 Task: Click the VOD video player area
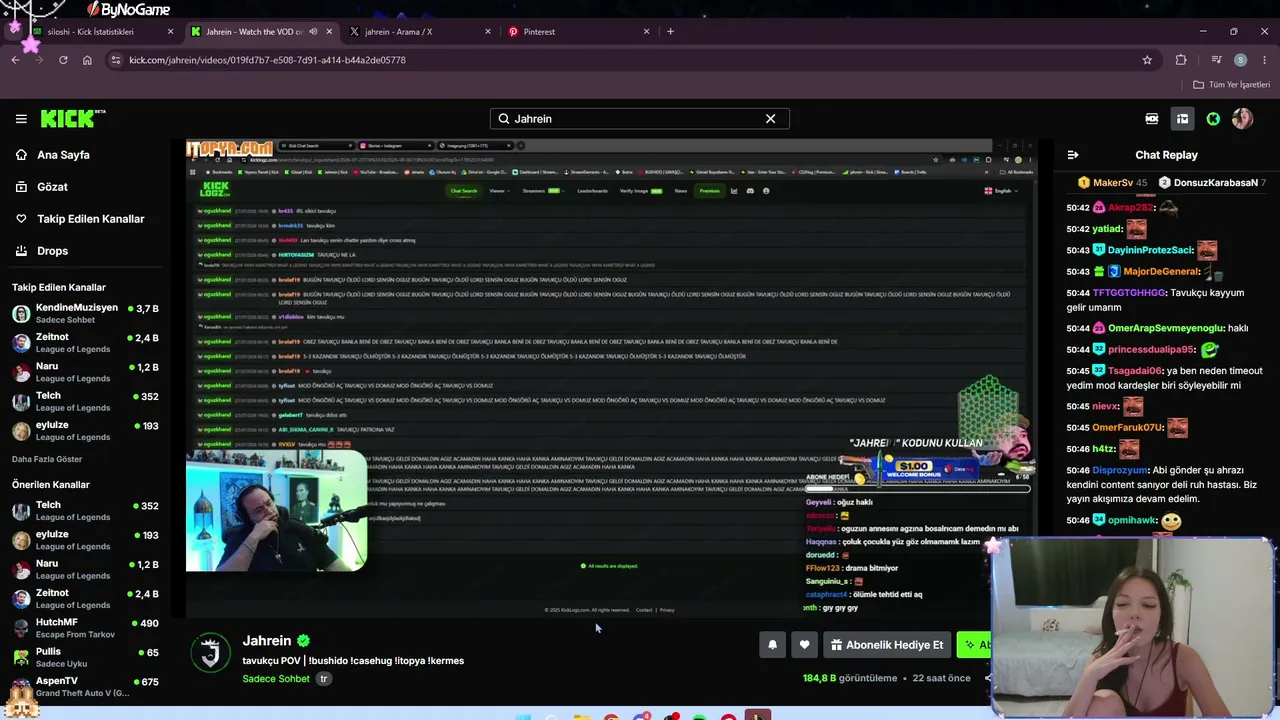(612, 378)
